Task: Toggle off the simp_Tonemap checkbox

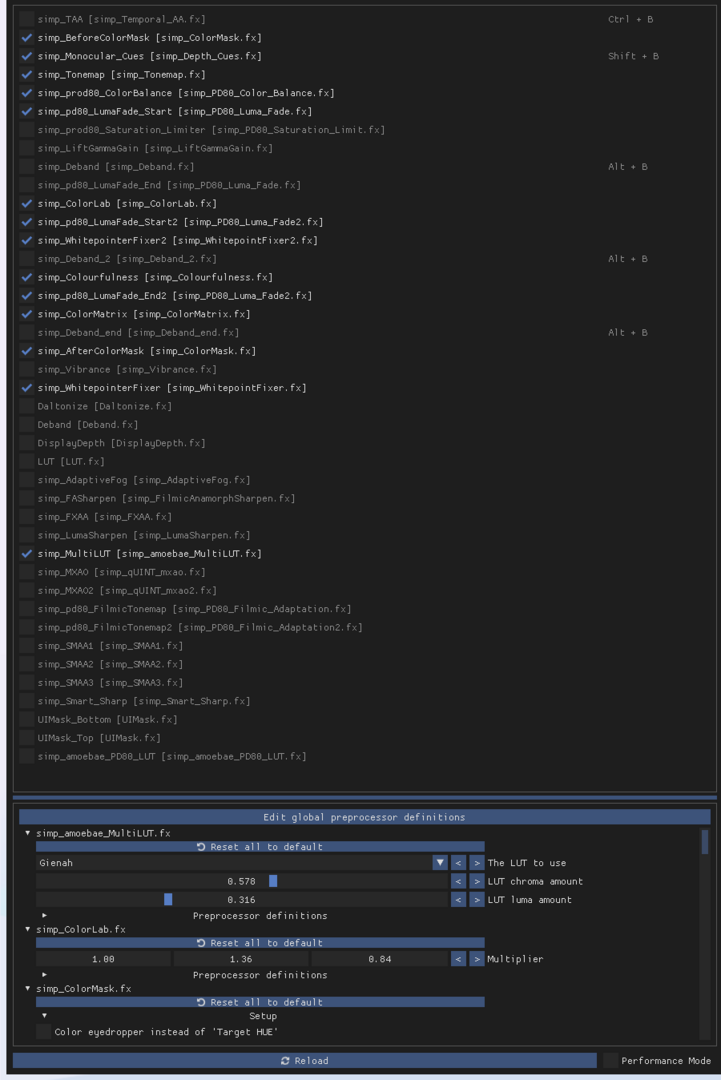Action: [x=27, y=74]
